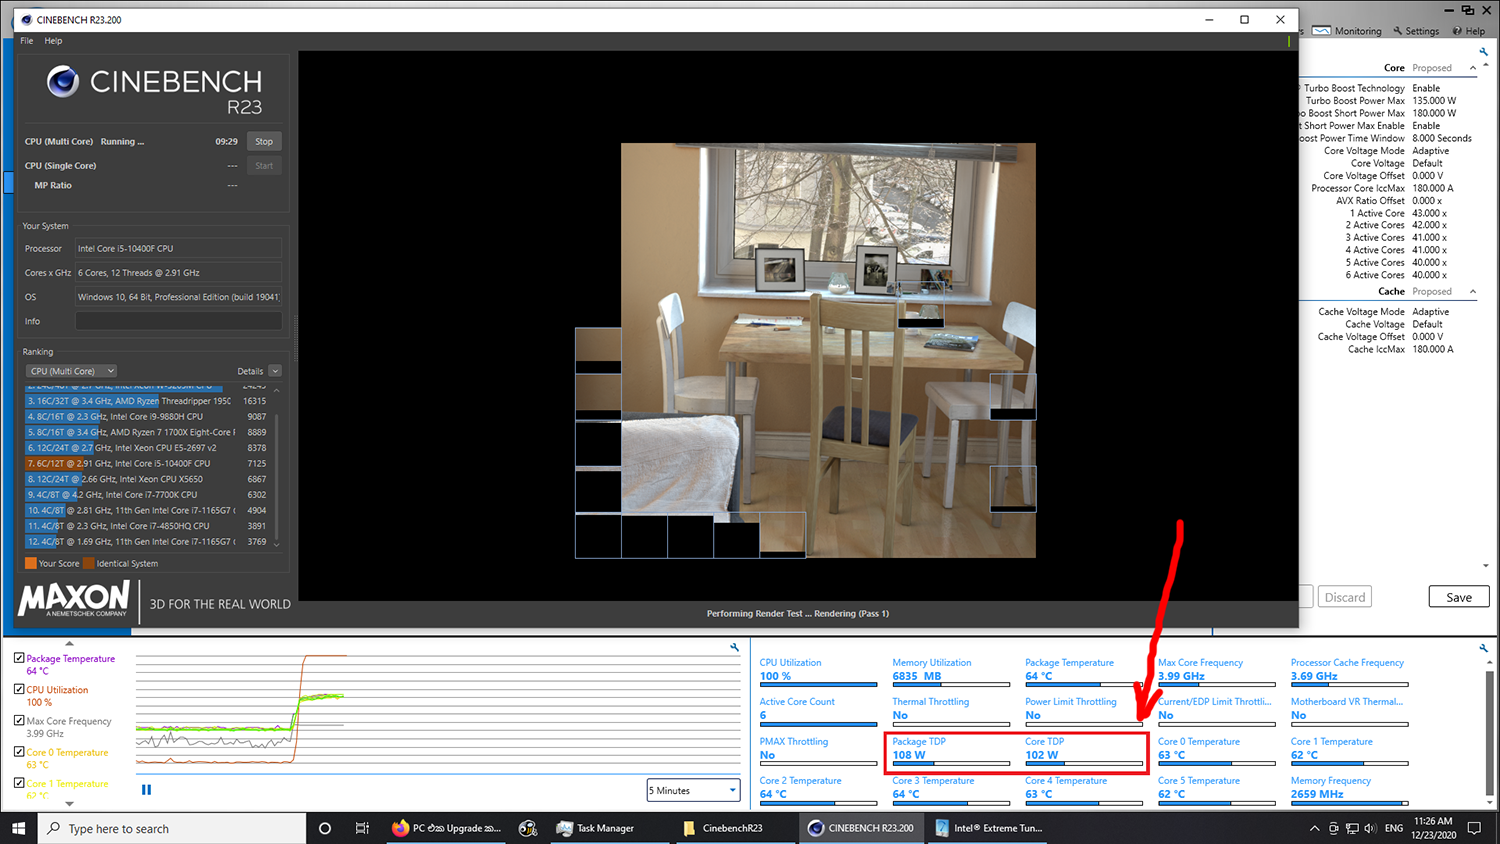The height and width of the screenshot is (844, 1500).
Task: Pause the monitoring graph
Action: tap(146, 790)
